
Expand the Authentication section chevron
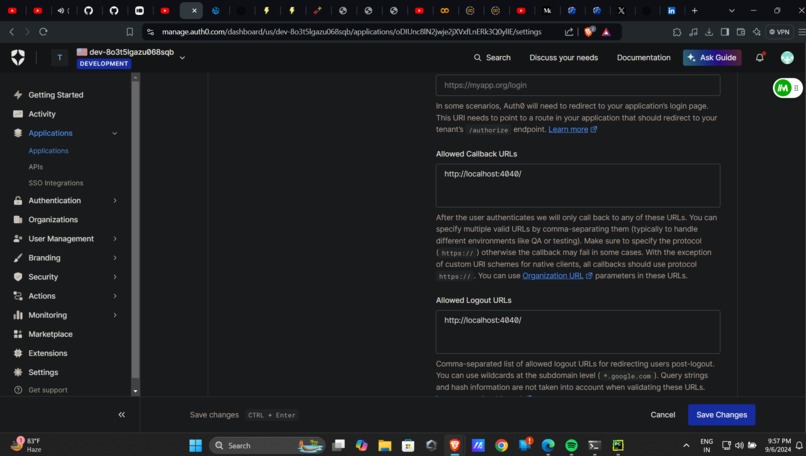pyautogui.click(x=115, y=200)
